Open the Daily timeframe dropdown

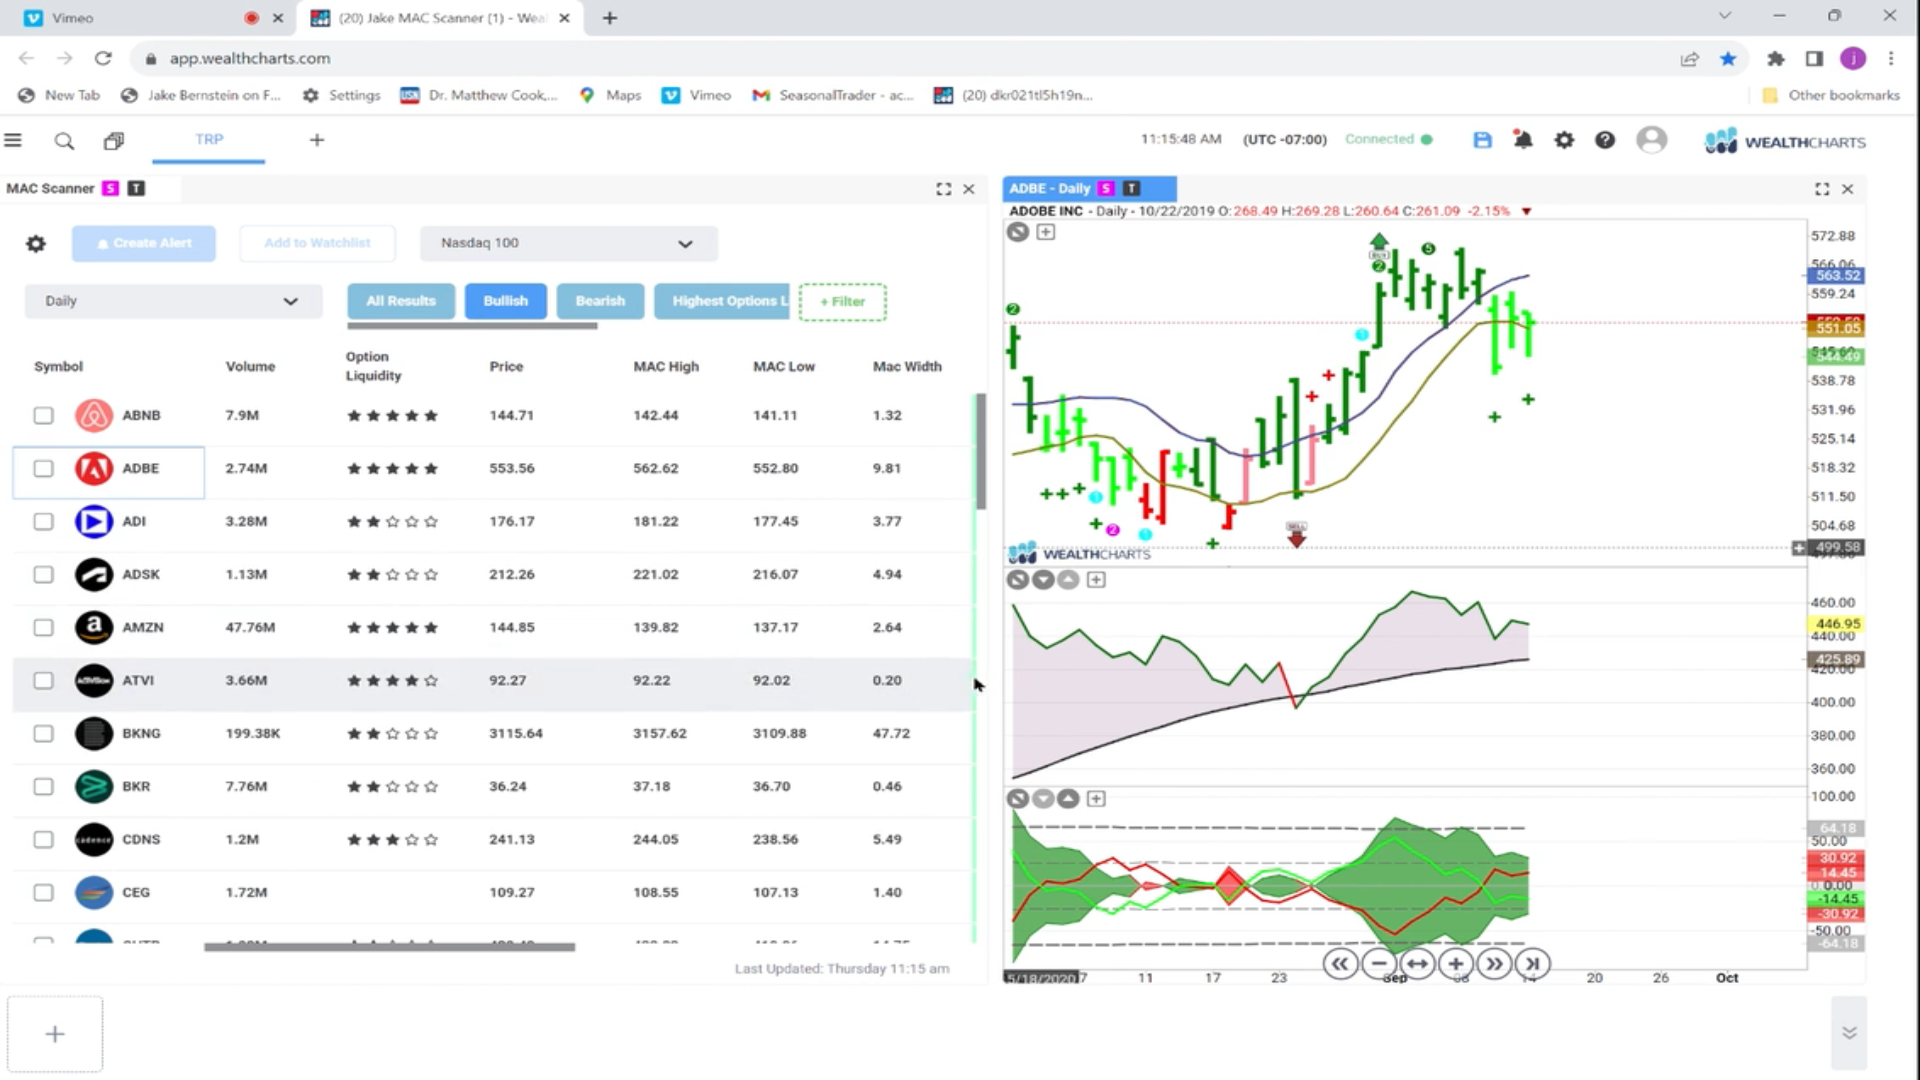coord(173,301)
